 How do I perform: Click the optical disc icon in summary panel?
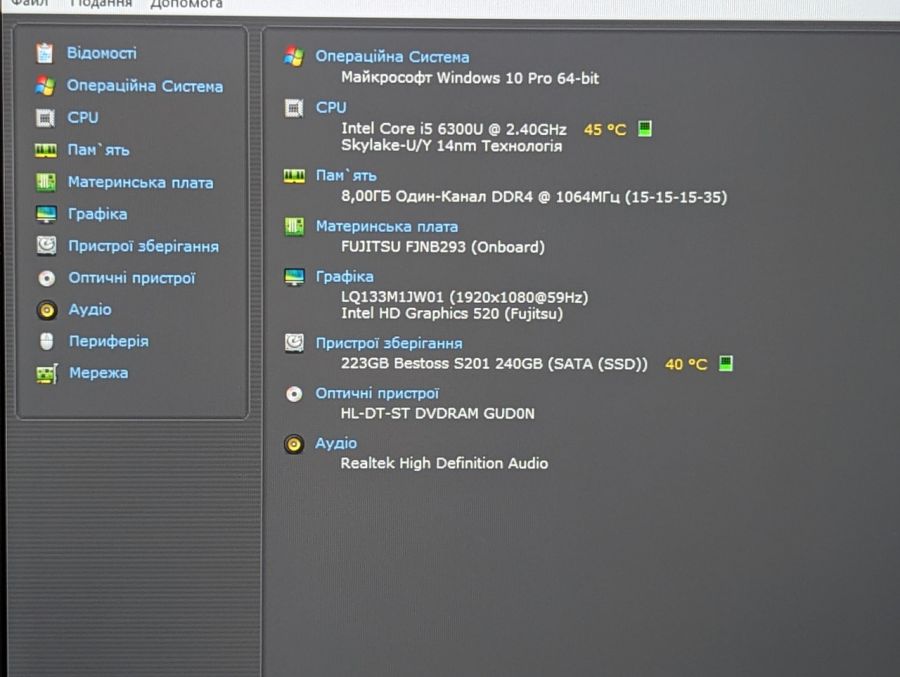(294, 394)
